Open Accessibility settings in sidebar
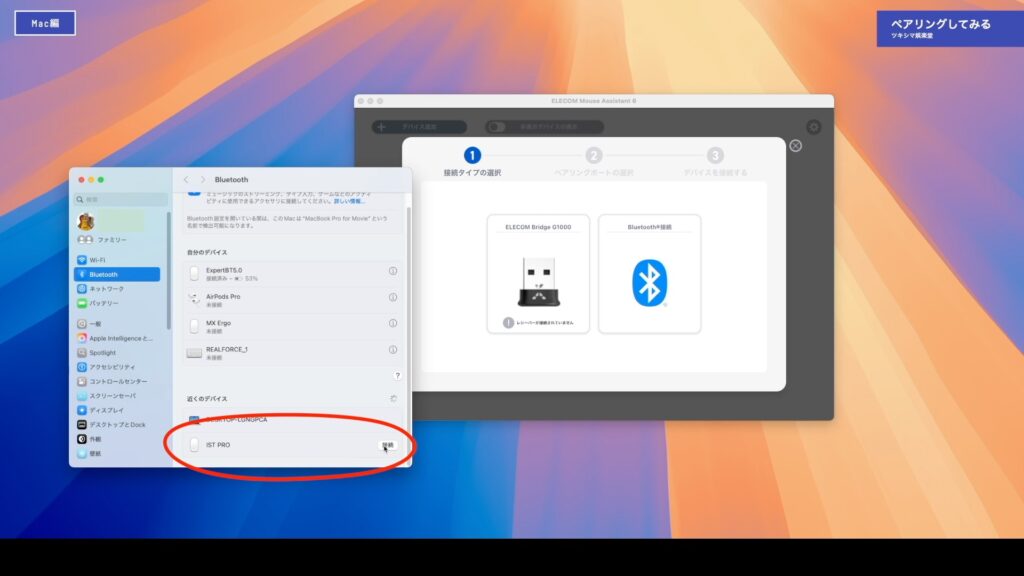The width and height of the screenshot is (1024, 576). [111, 367]
